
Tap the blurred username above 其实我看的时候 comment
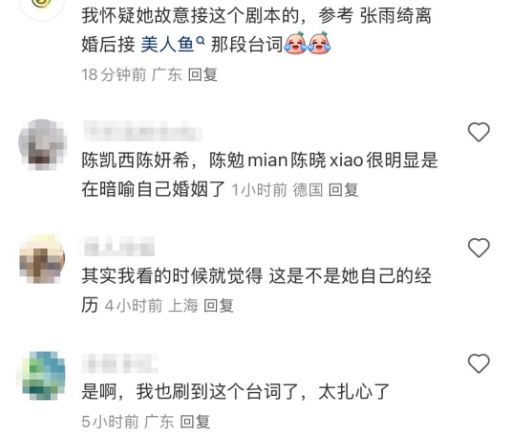119,247
